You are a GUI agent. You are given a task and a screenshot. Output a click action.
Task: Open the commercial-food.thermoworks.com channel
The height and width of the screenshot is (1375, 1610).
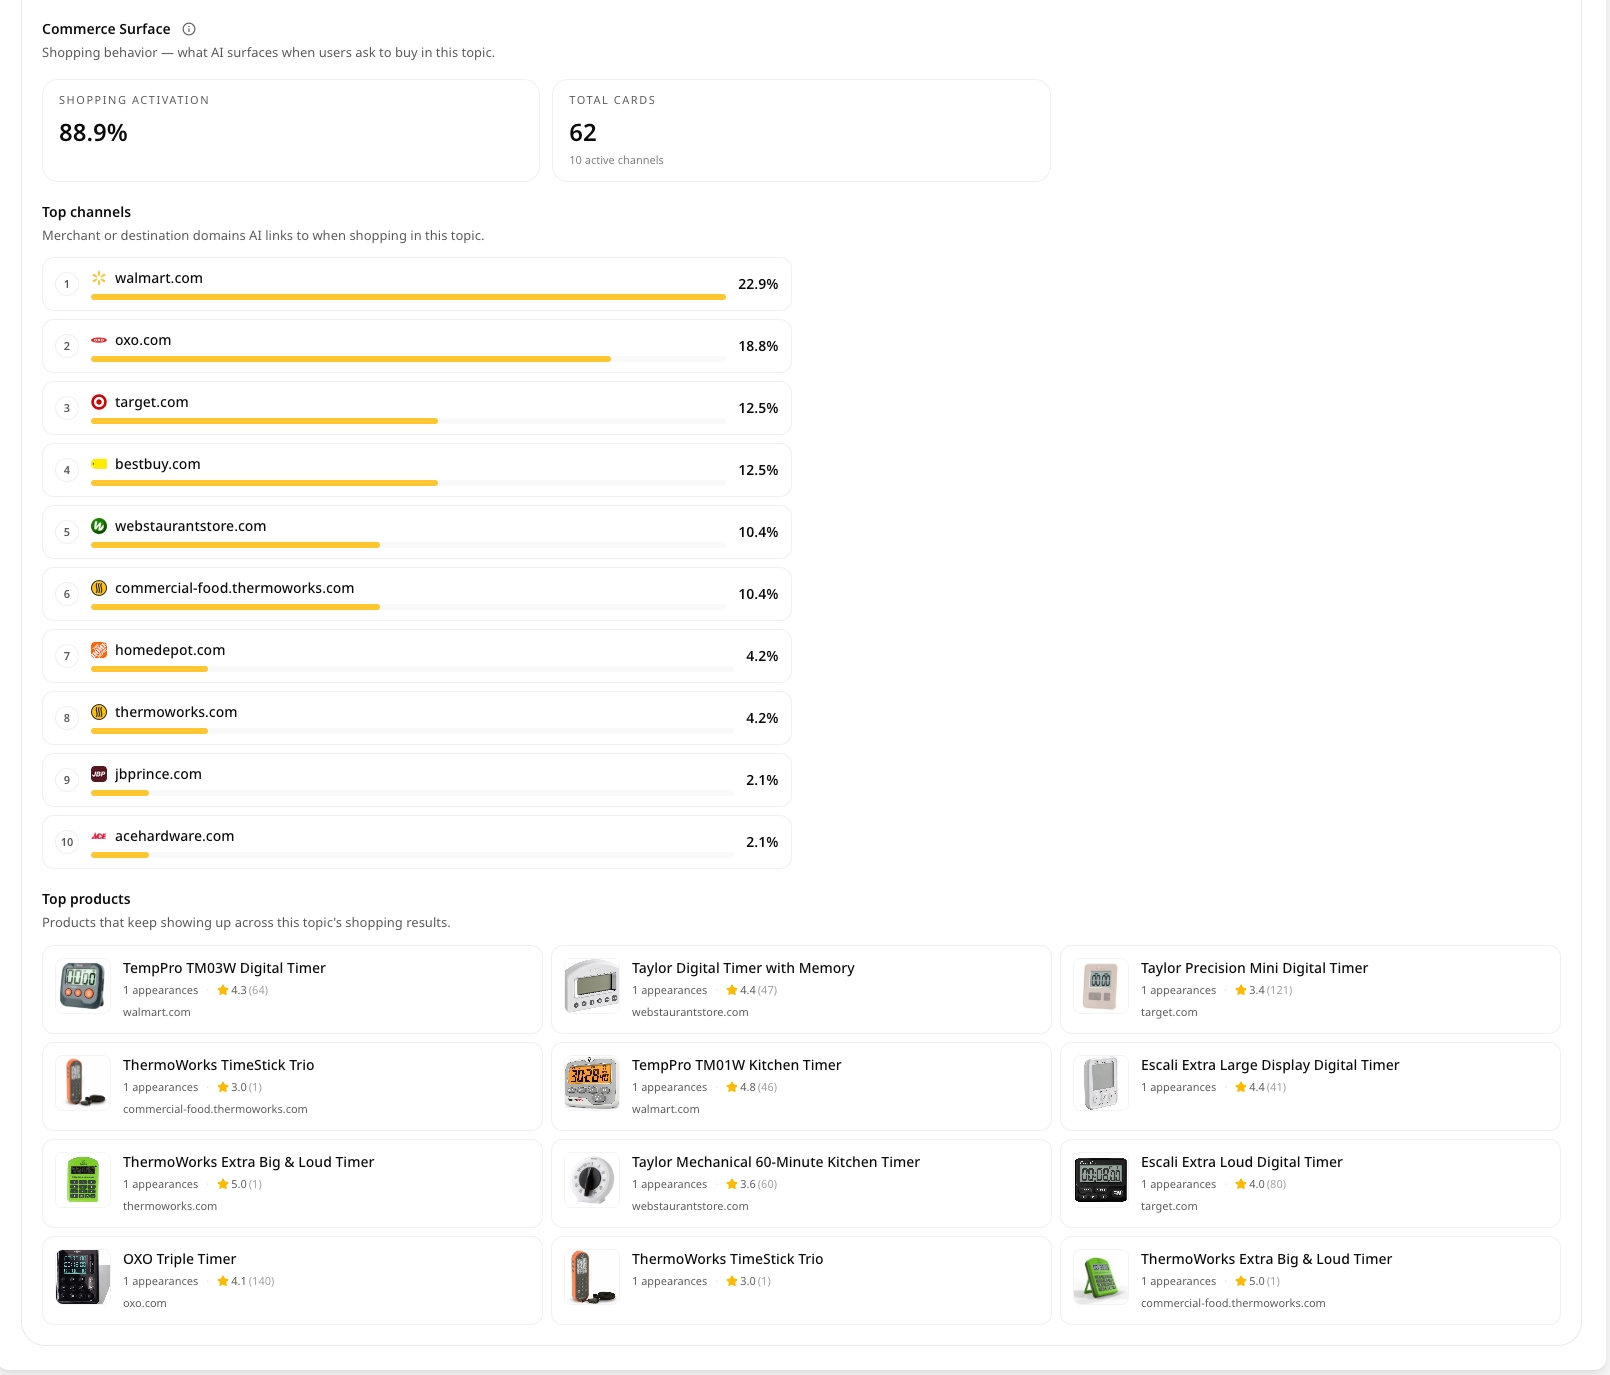tap(417, 594)
